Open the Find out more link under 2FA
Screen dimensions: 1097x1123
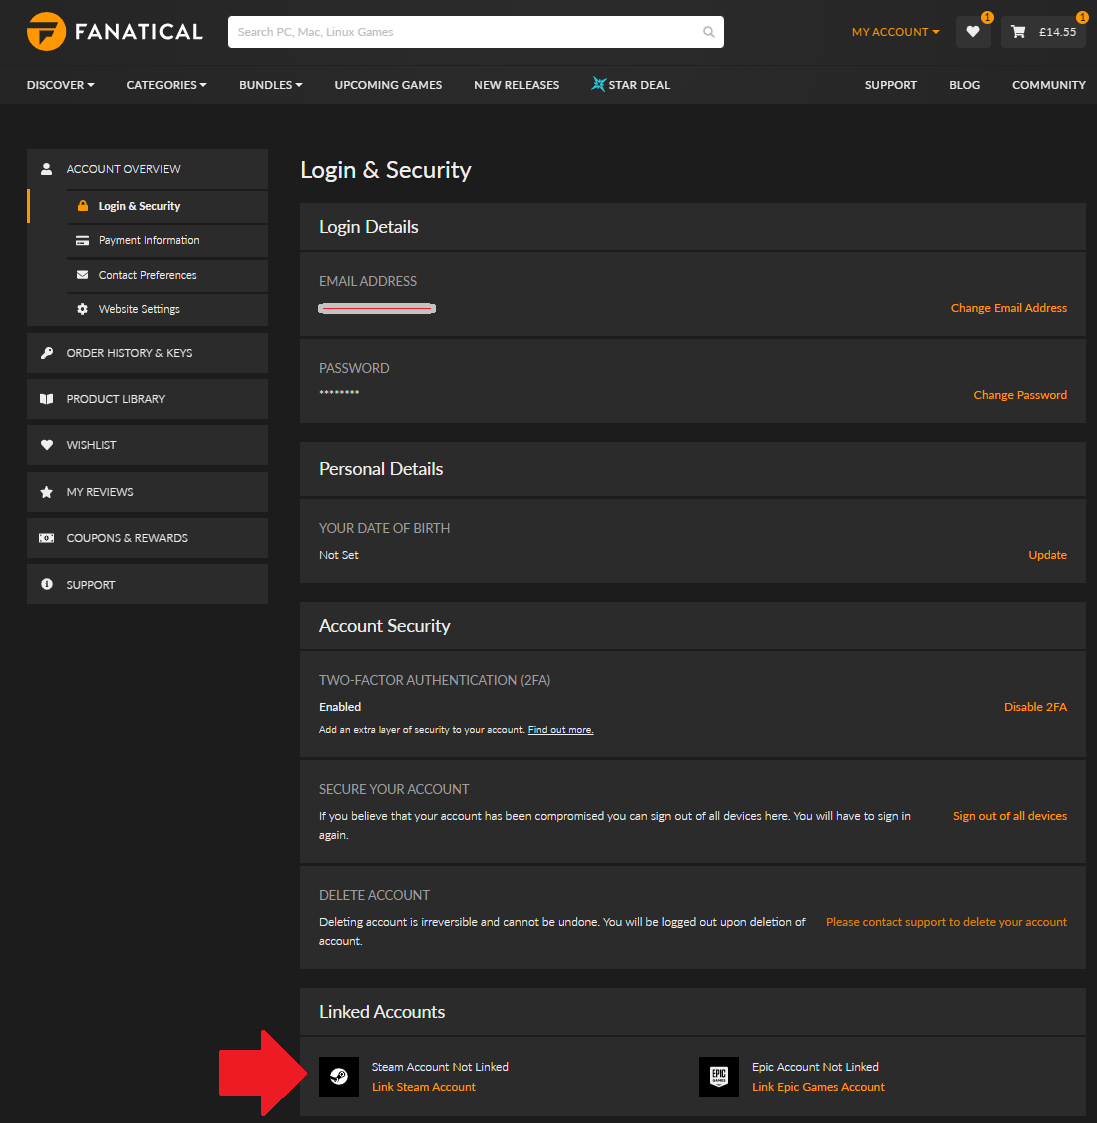pos(559,729)
